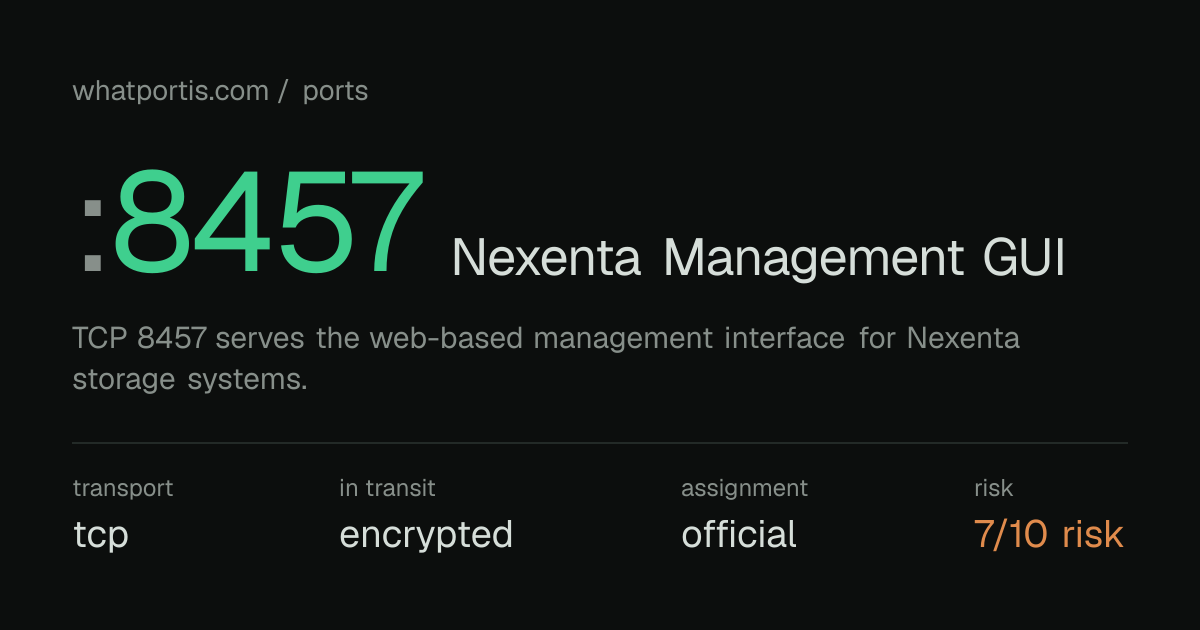1200x630 pixels.
Task: Select the tcp value
Action: coord(101,535)
